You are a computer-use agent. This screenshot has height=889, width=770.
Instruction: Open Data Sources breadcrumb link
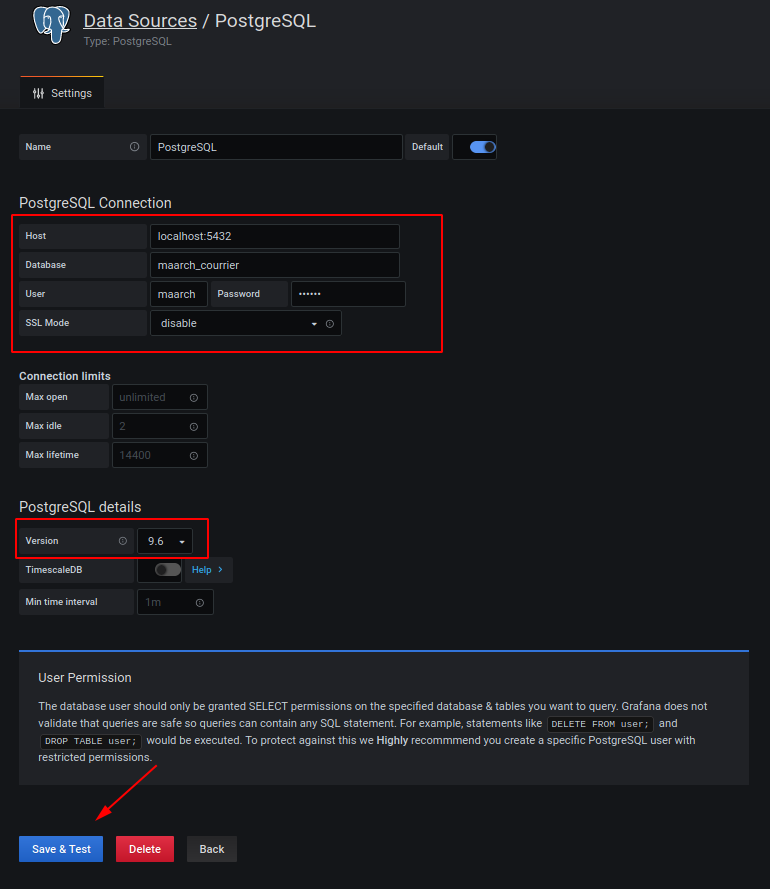click(x=140, y=21)
